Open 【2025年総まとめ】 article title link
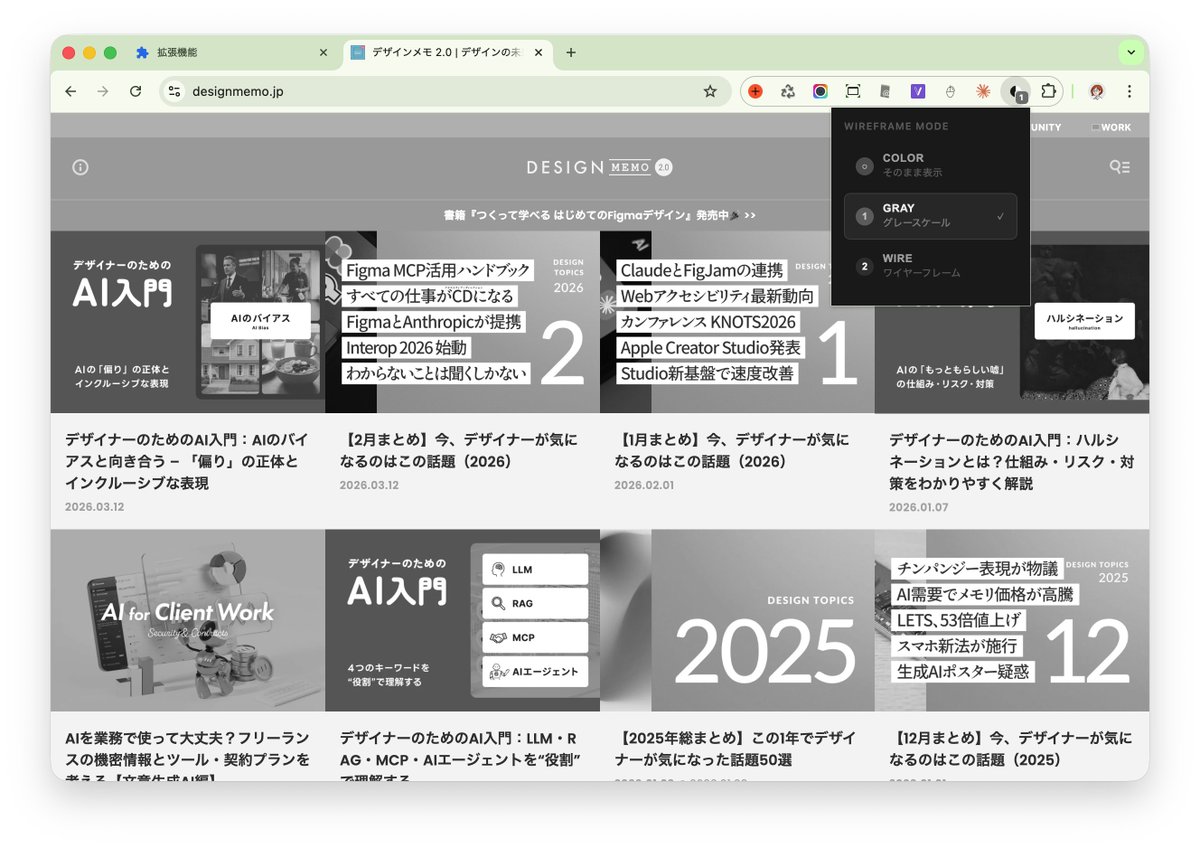Image resolution: width=1200 pixels, height=848 pixels. click(734, 749)
